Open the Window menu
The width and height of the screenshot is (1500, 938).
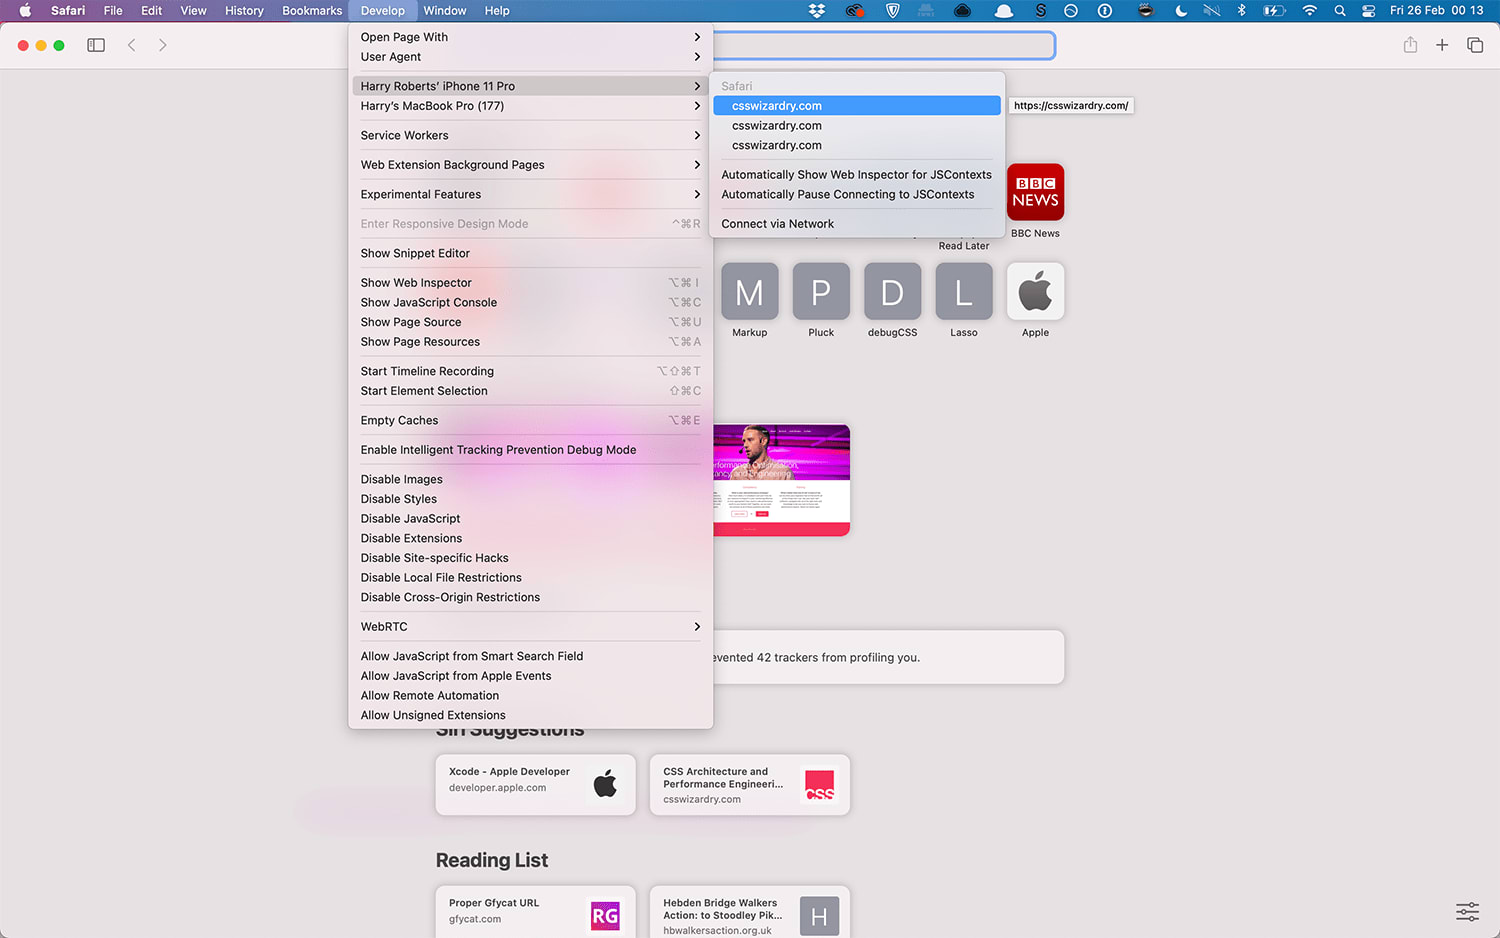pyautogui.click(x=445, y=11)
